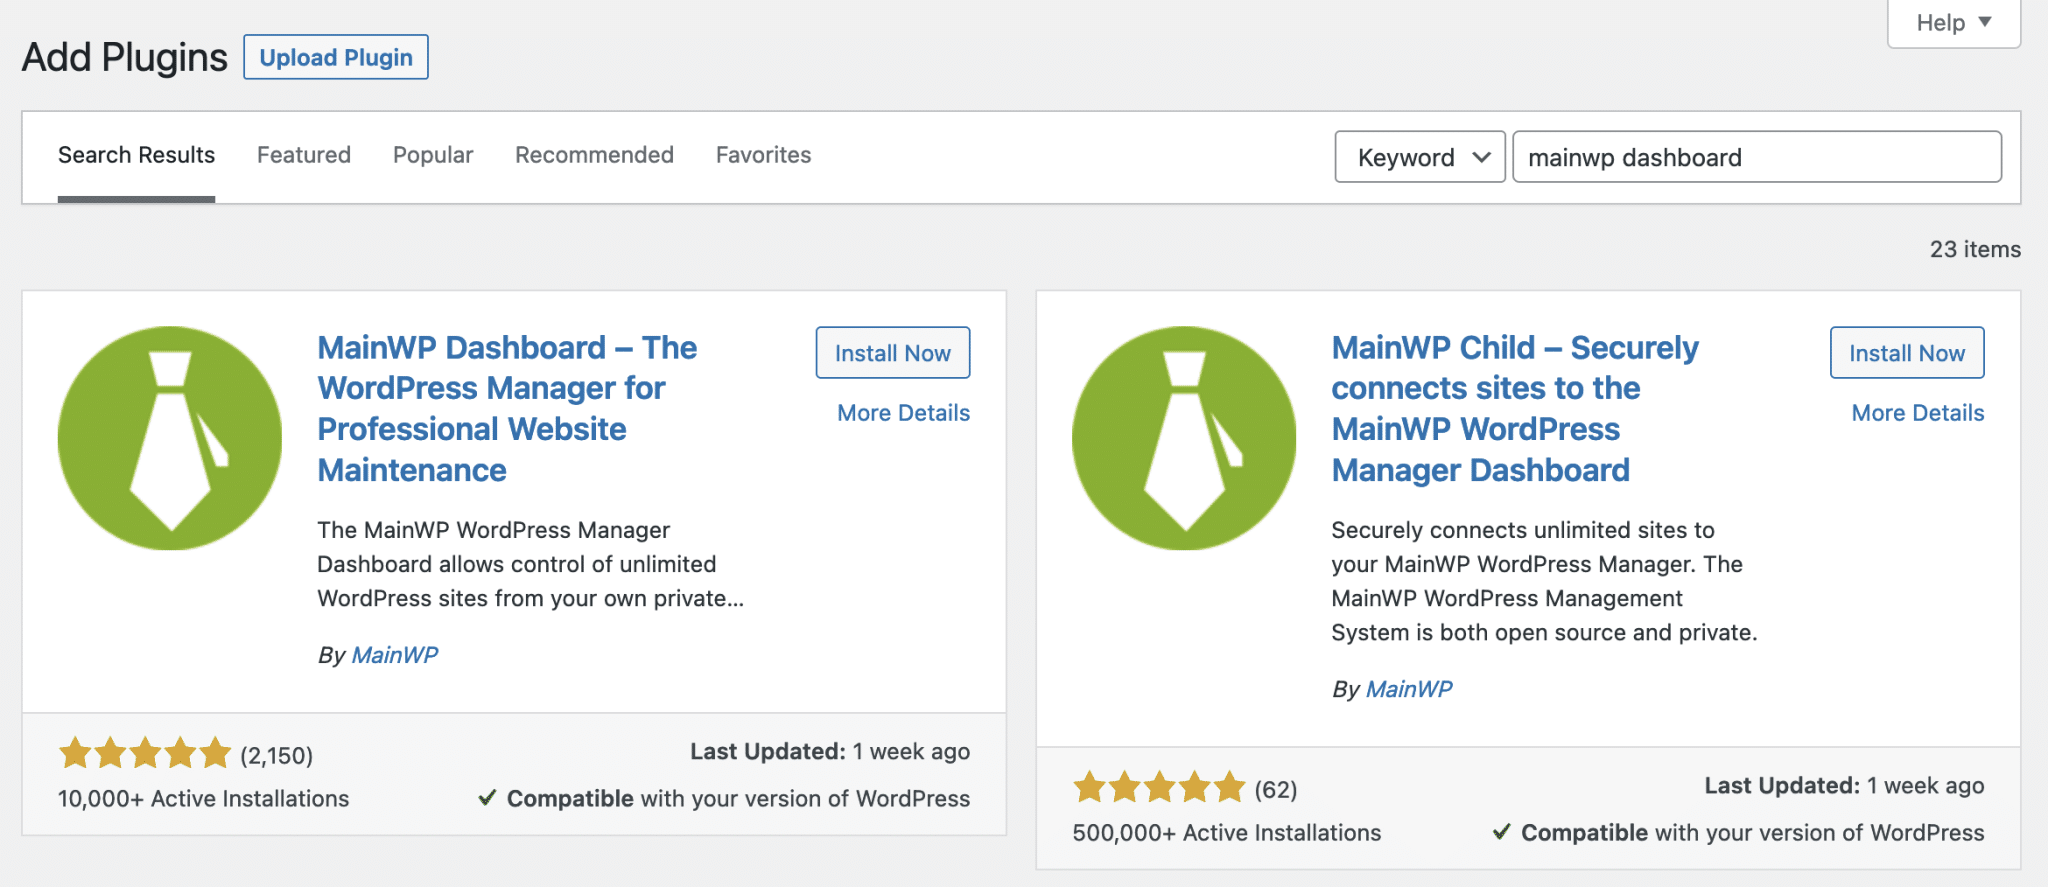This screenshot has width=2048, height=887.
Task: View More Details for MainWP Child
Action: pyautogui.click(x=1918, y=413)
